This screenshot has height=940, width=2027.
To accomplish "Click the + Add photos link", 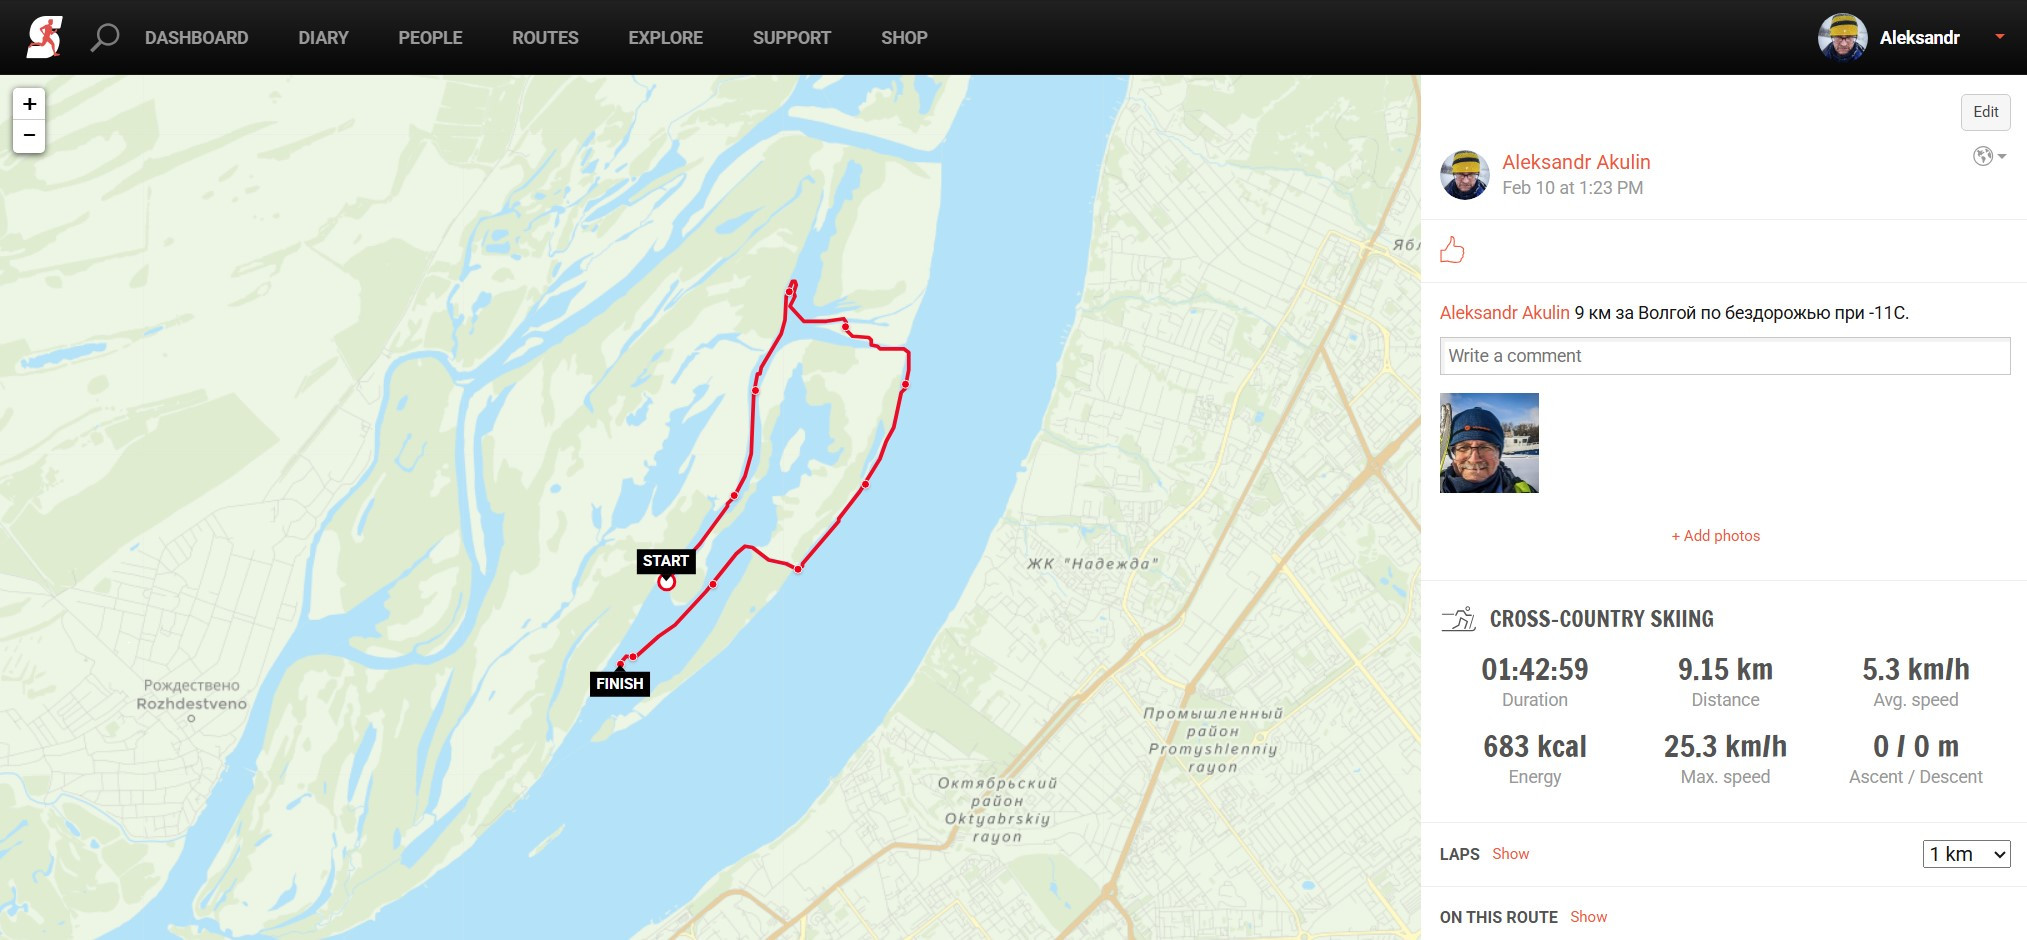I will coord(1716,536).
